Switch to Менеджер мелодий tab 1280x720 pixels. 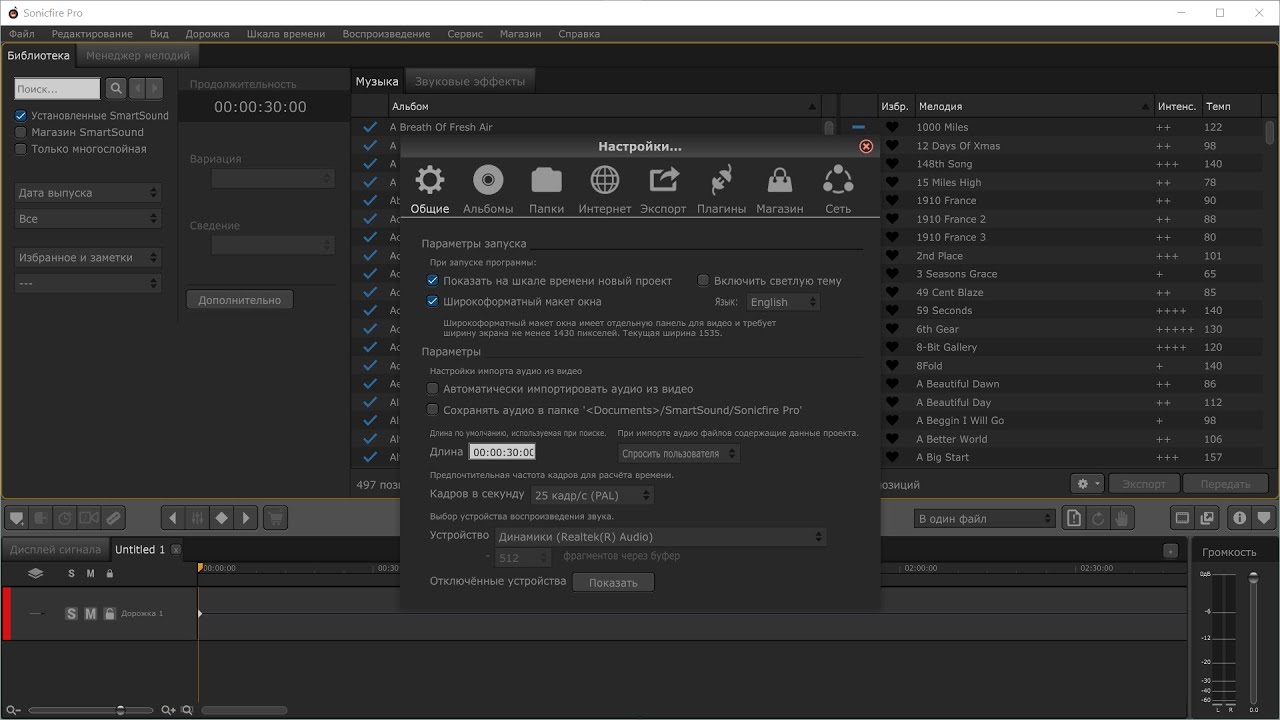coord(138,56)
